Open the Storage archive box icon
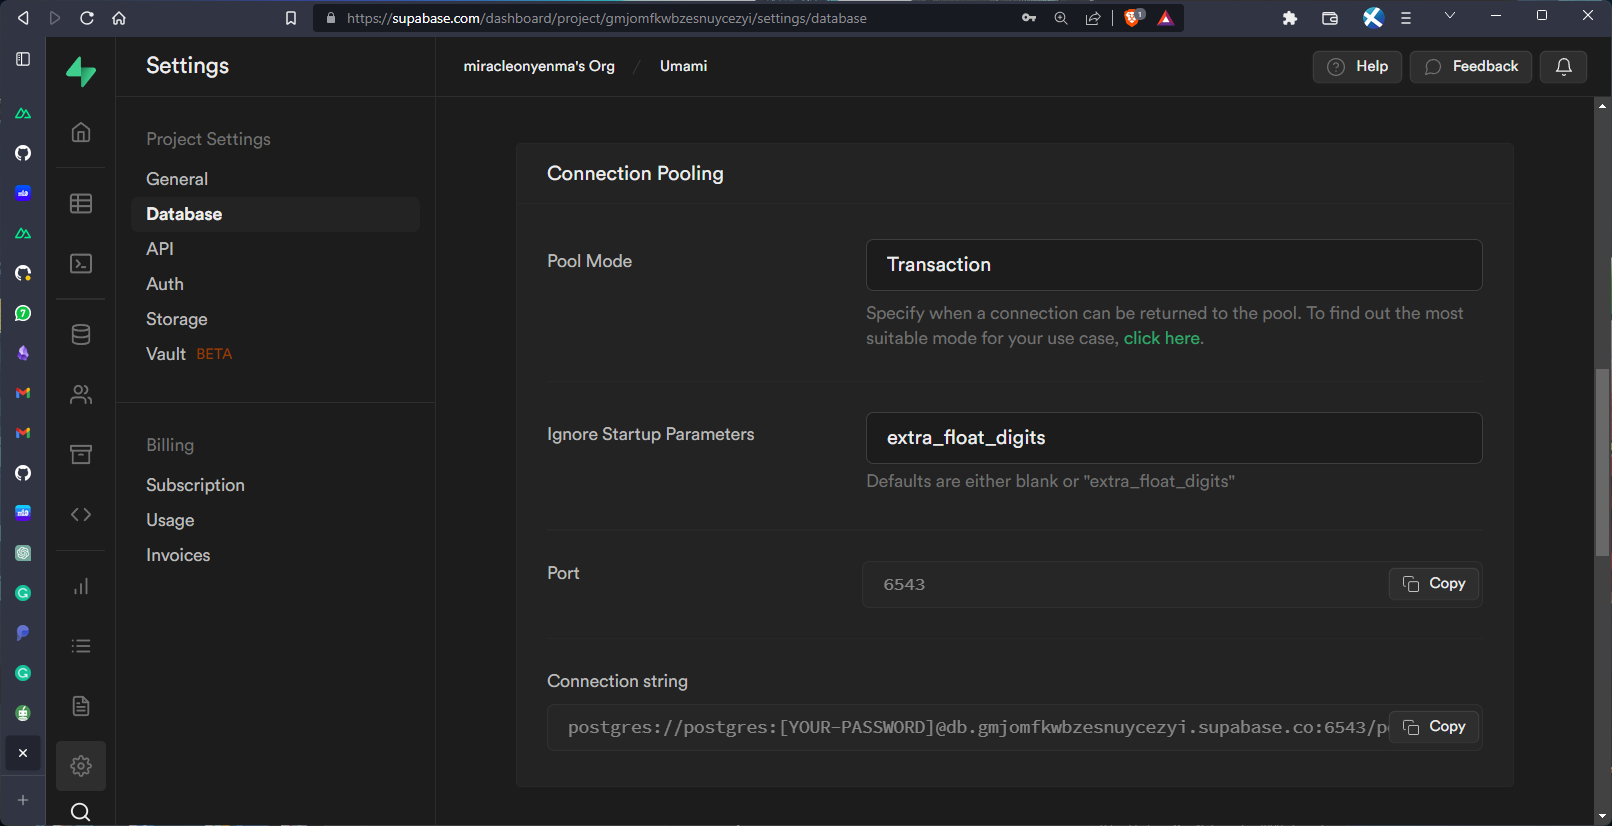This screenshot has height=826, width=1612. (x=81, y=455)
